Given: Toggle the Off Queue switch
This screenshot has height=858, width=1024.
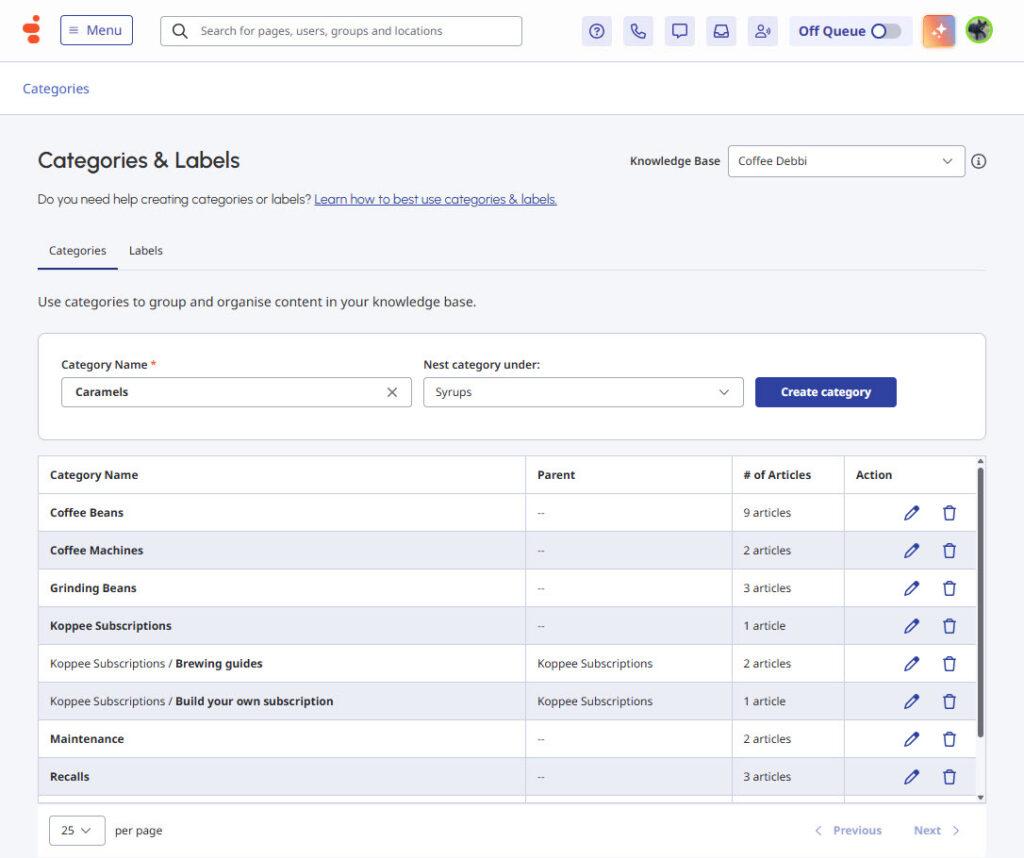Looking at the screenshot, I should [x=885, y=31].
